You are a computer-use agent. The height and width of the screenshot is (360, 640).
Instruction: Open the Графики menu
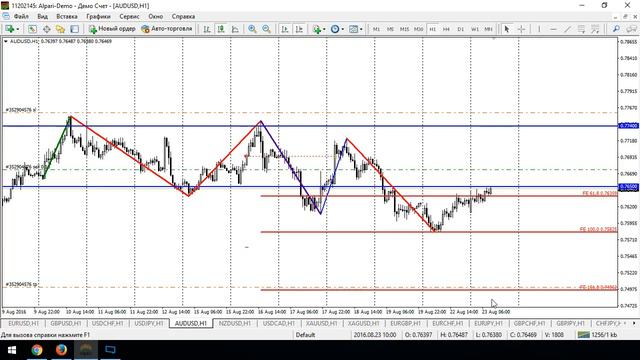[x=98, y=17]
